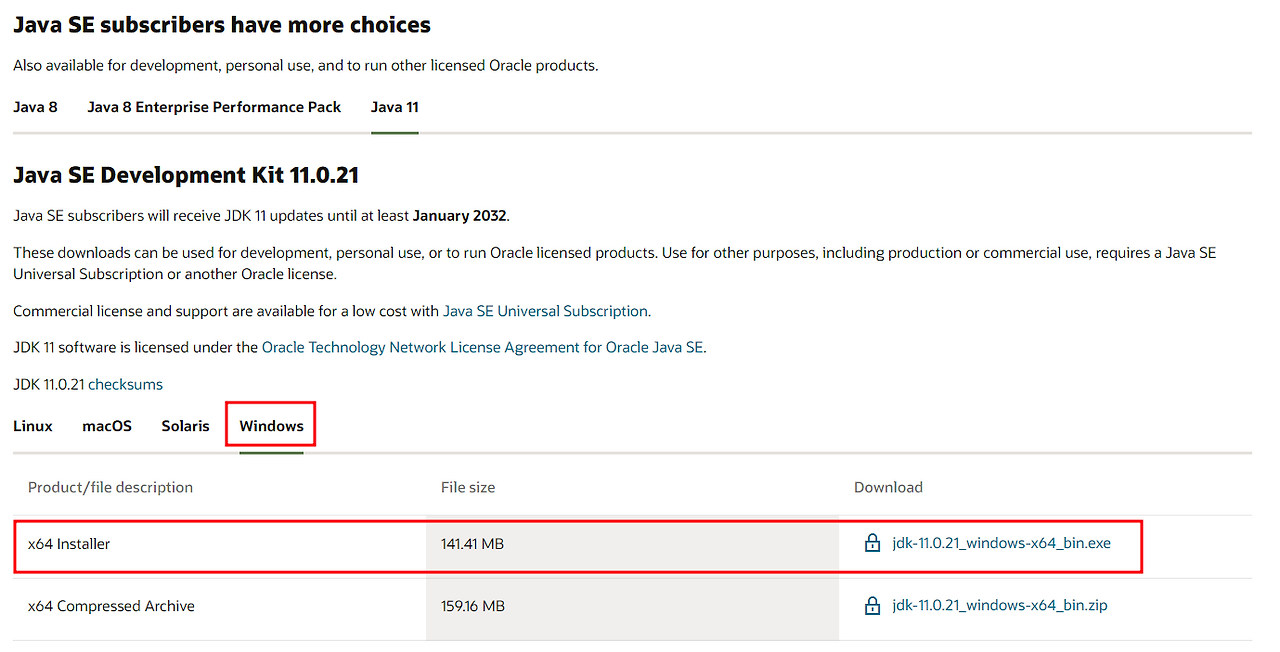The width and height of the screenshot is (1280, 652).
Task: Switch to Java 8 Enterprise Performance Pack tab
Action: [x=214, y=107]
